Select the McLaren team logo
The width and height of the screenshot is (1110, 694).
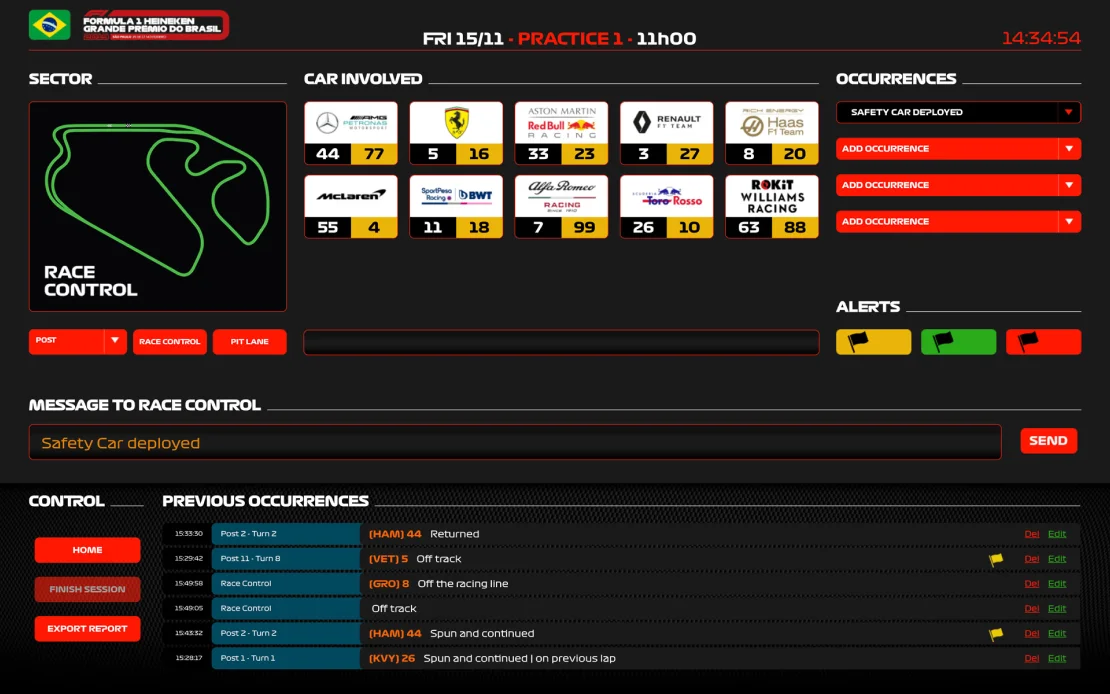(350, 196)
